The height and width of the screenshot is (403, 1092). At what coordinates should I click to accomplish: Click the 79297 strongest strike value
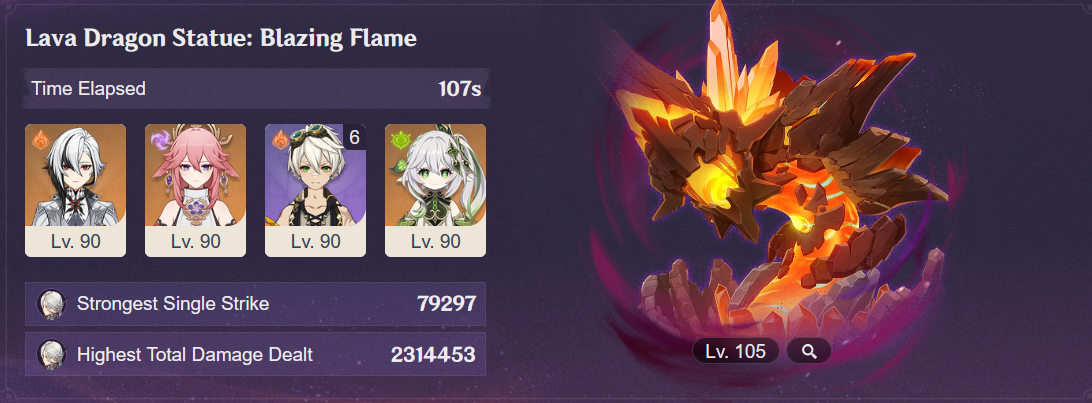click(x=446, y=303)
